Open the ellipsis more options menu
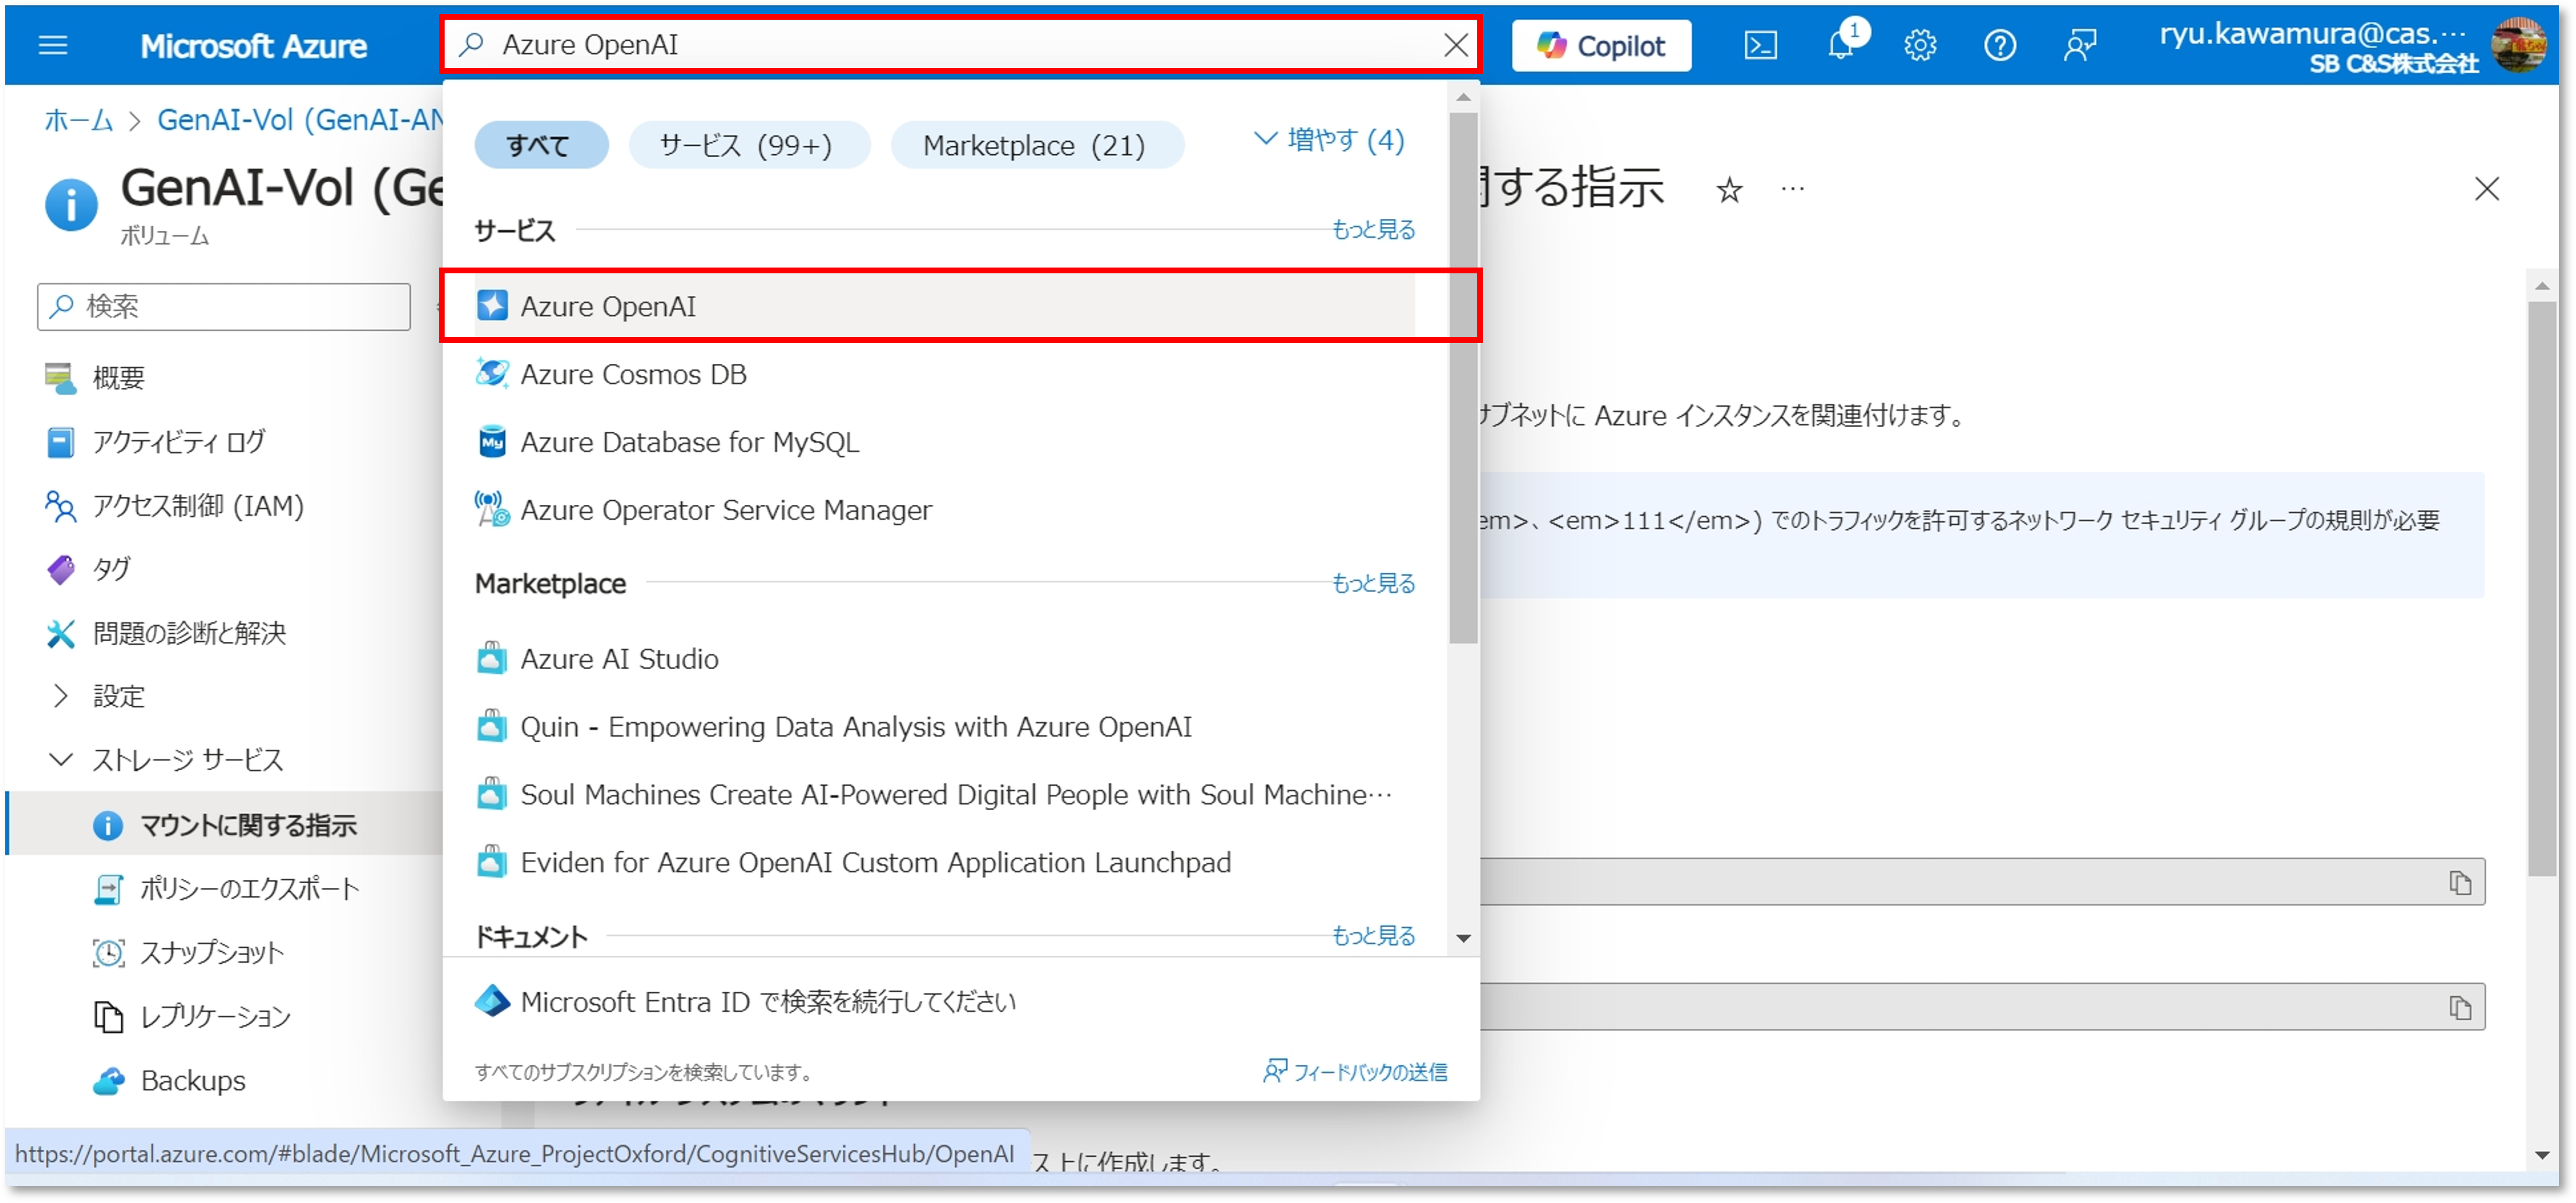This screenshot has height=1203, width=2576. [1793, 189]
